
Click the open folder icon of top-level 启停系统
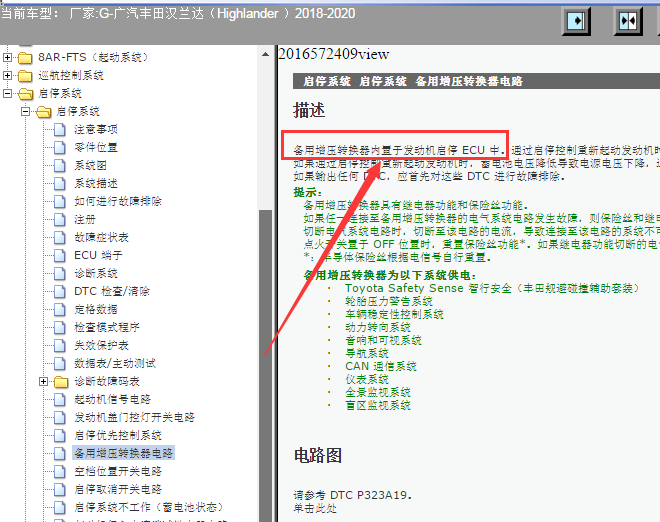(26, 93)
